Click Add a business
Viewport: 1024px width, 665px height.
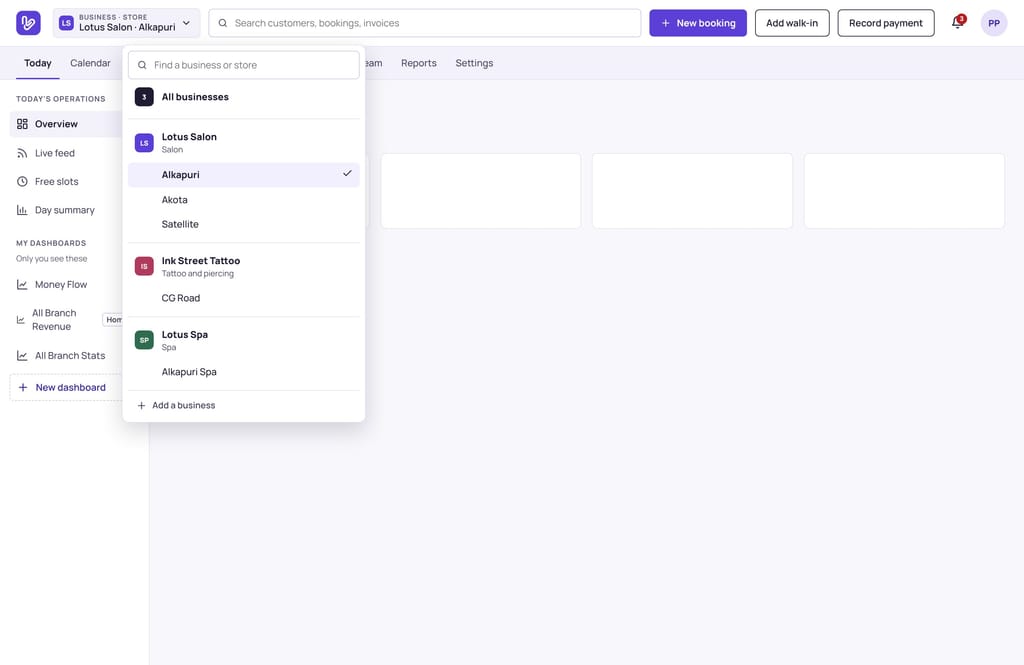point(244,406)
